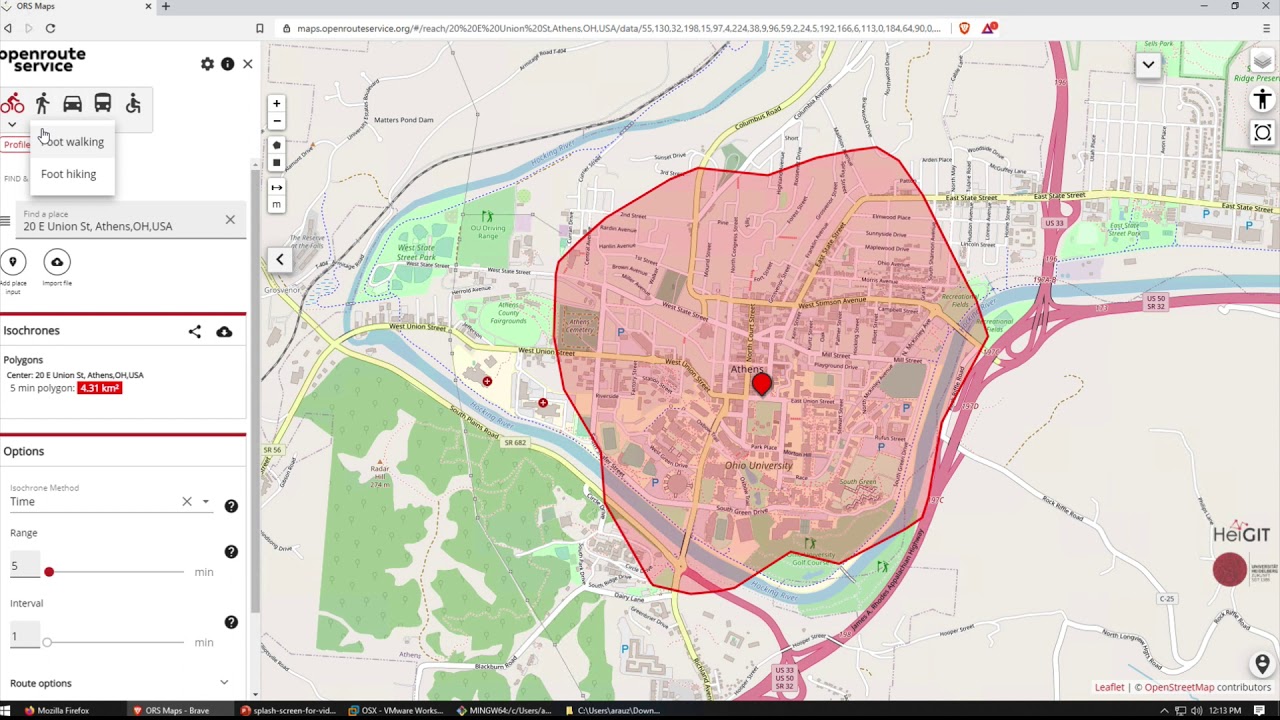The width and height of the screenshot is (1280, 720).
Task: Click Import file cloud button
Action: 57,262
